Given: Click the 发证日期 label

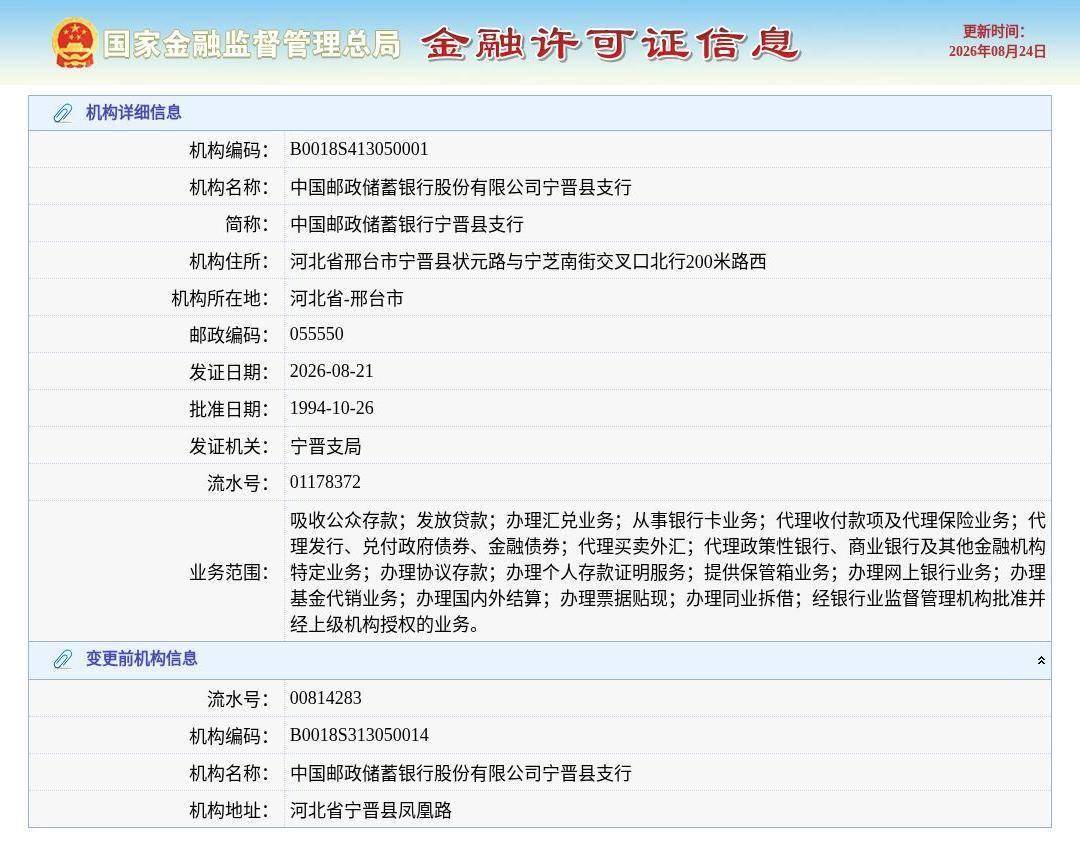Looking at the screenshot, I should pyautogui.click(x=229, y=372).
